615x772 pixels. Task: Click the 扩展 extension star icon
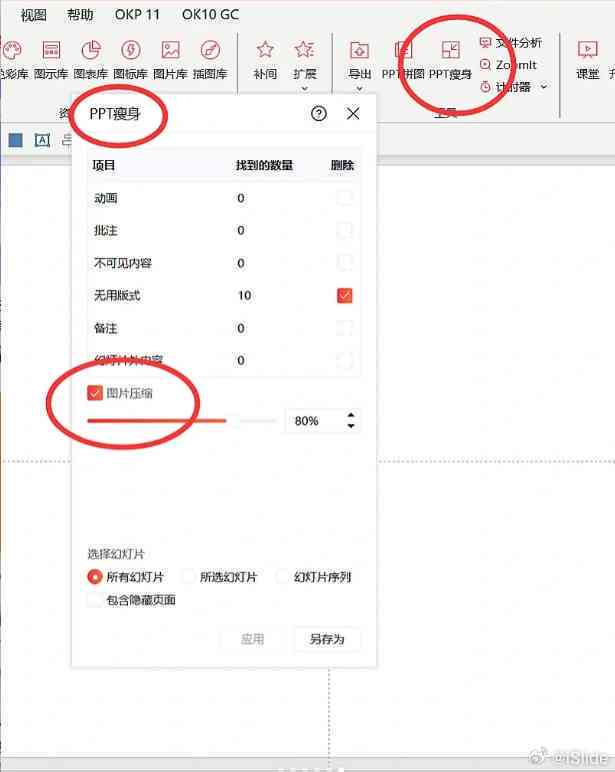[304, 49]
